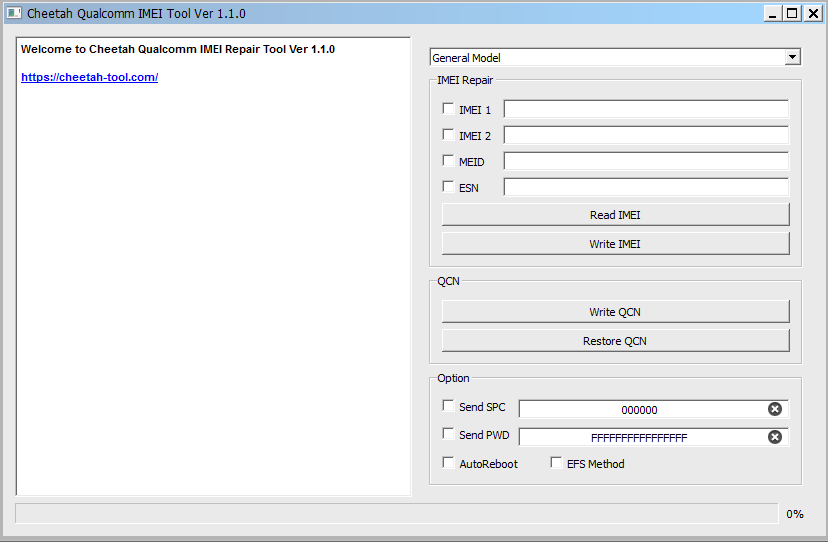The width and height of the screenshot is (828, 542).
Task: Close the Cheetah Qualcomm IMEI Tool window
Action: click(x=813, y=14)
